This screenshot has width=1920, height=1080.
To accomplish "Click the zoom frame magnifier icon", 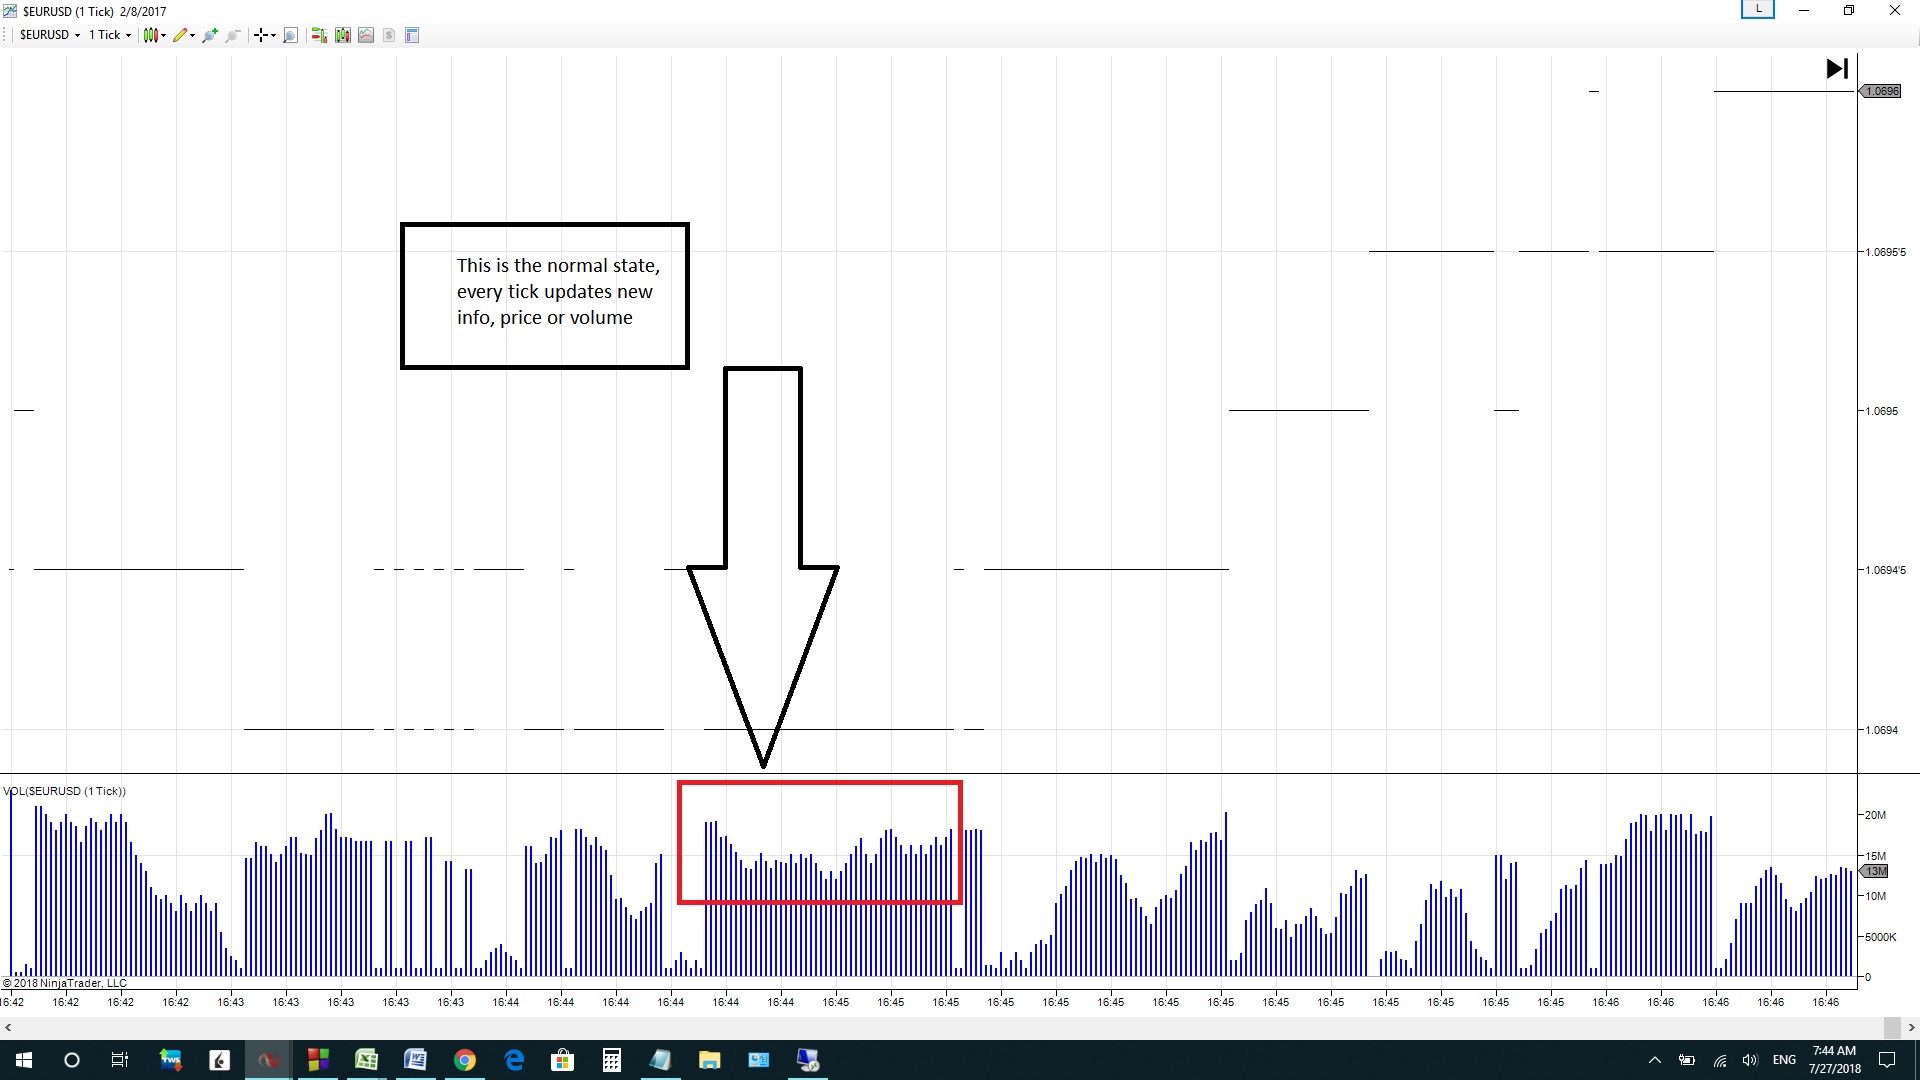I will (291, 35).
